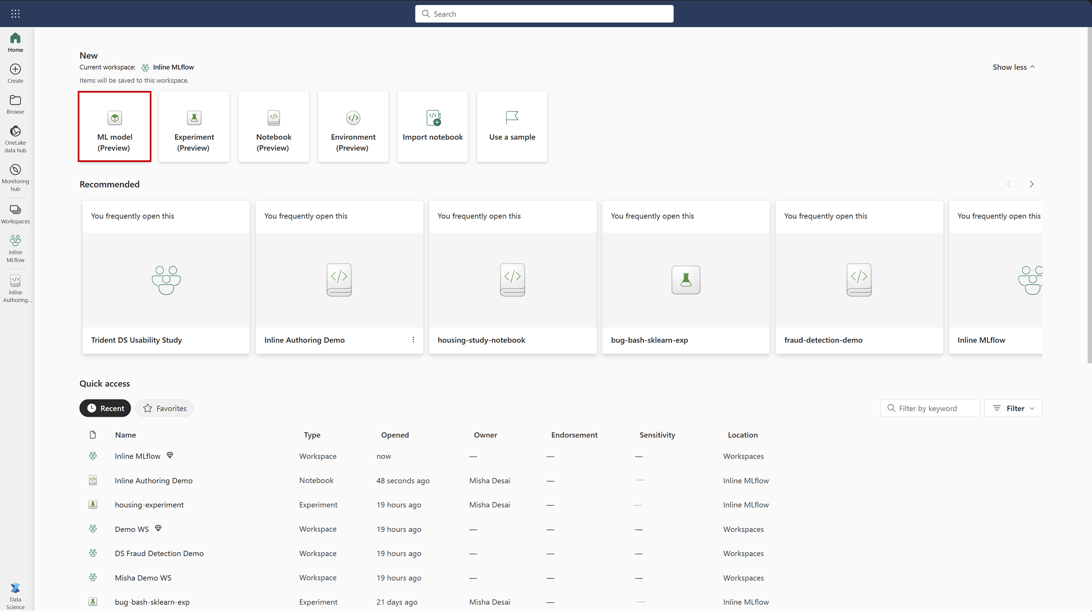Open the Data Science experience switcher

pyautogui.click(x=15, y=597)
